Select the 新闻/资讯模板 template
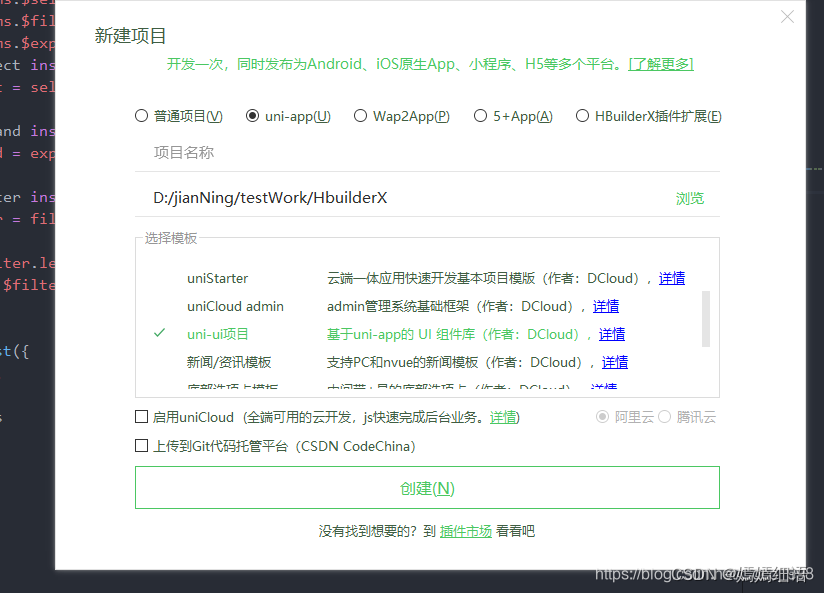824x593 pixels. point(229,362)
